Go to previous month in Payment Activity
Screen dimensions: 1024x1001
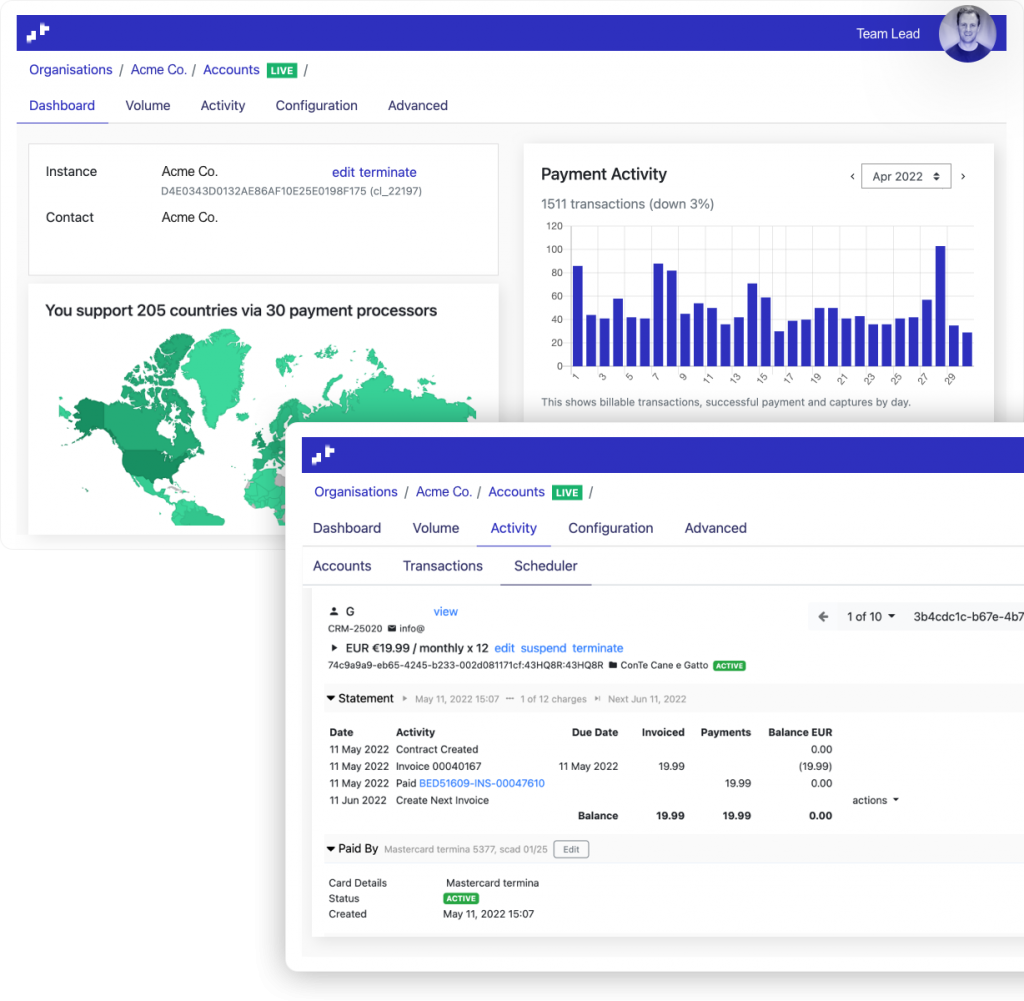pyautogui.click(x=852, y=177)
